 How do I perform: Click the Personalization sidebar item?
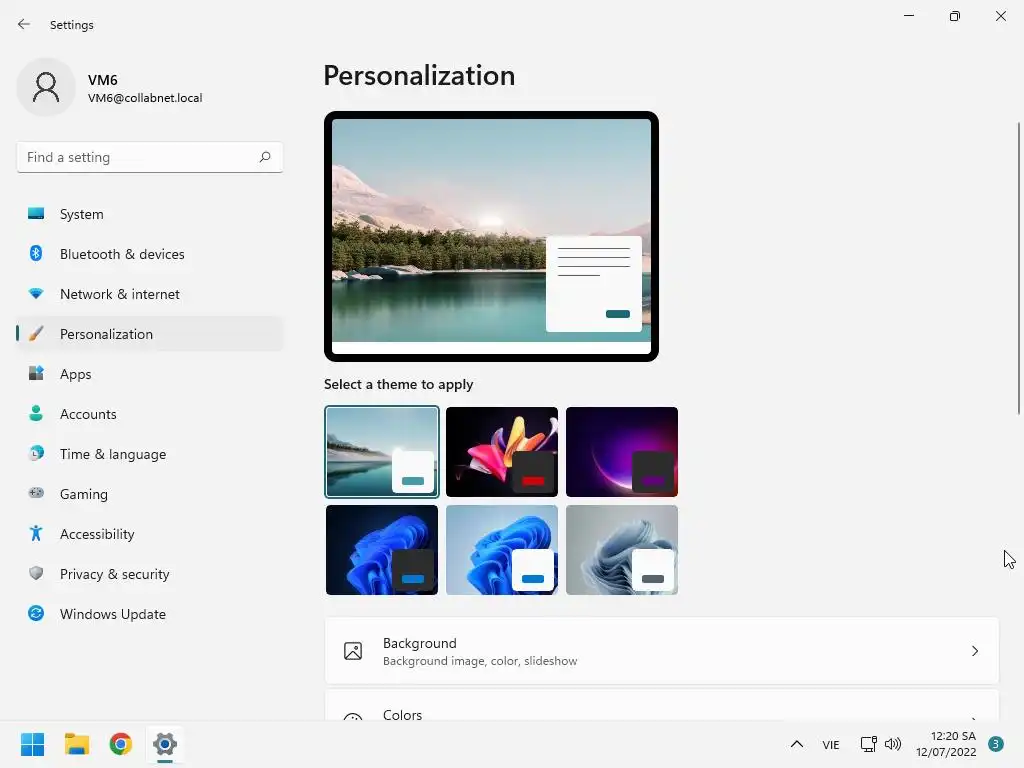[150, 334]
